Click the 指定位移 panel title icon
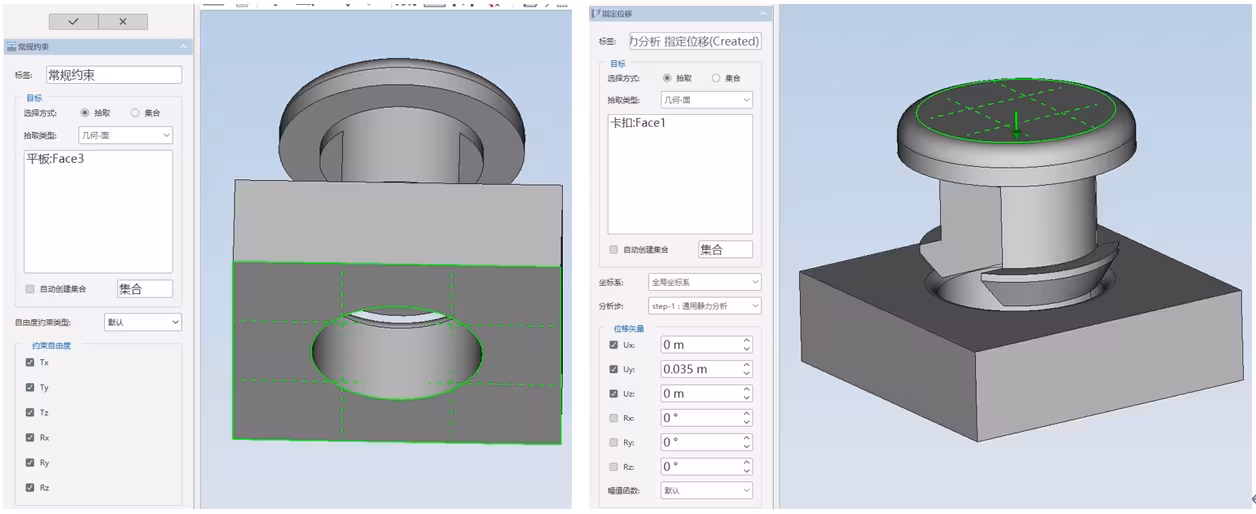 [x=596, y=14]
